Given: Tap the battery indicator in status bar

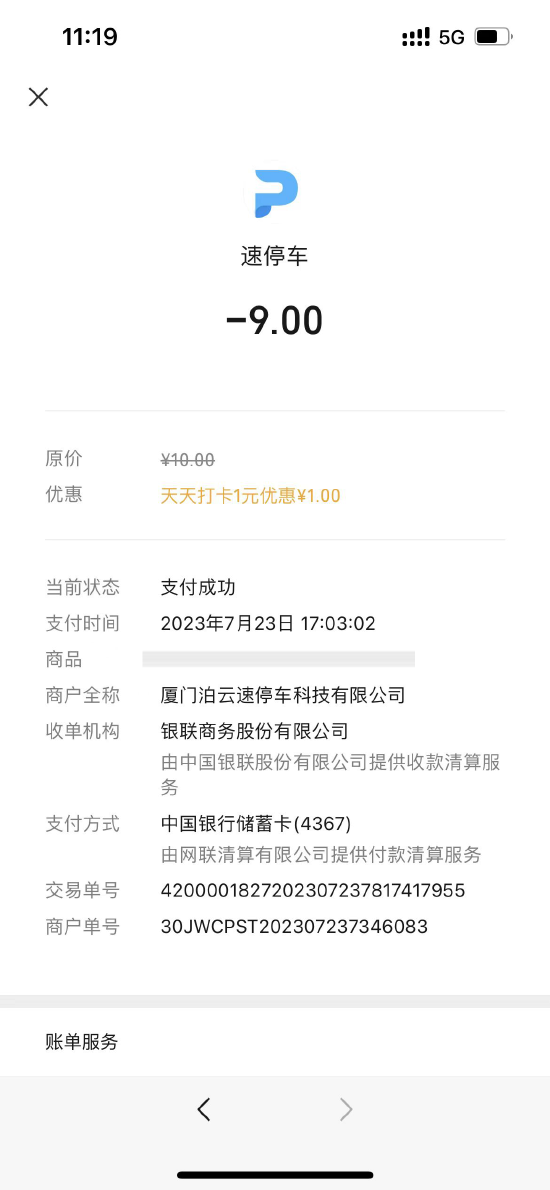Looking at the screenshot, I should pos(494,36).
